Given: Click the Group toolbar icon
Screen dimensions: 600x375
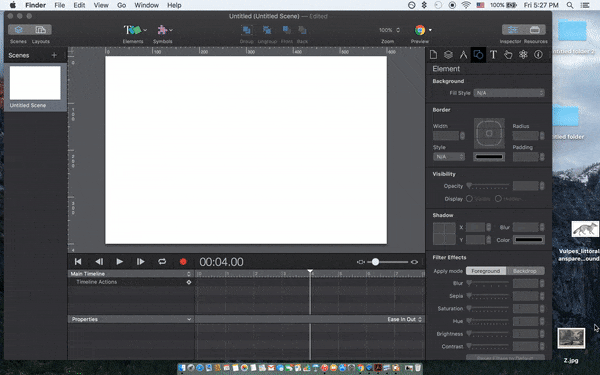Looking at the screenshot, I should coord(246,30).
